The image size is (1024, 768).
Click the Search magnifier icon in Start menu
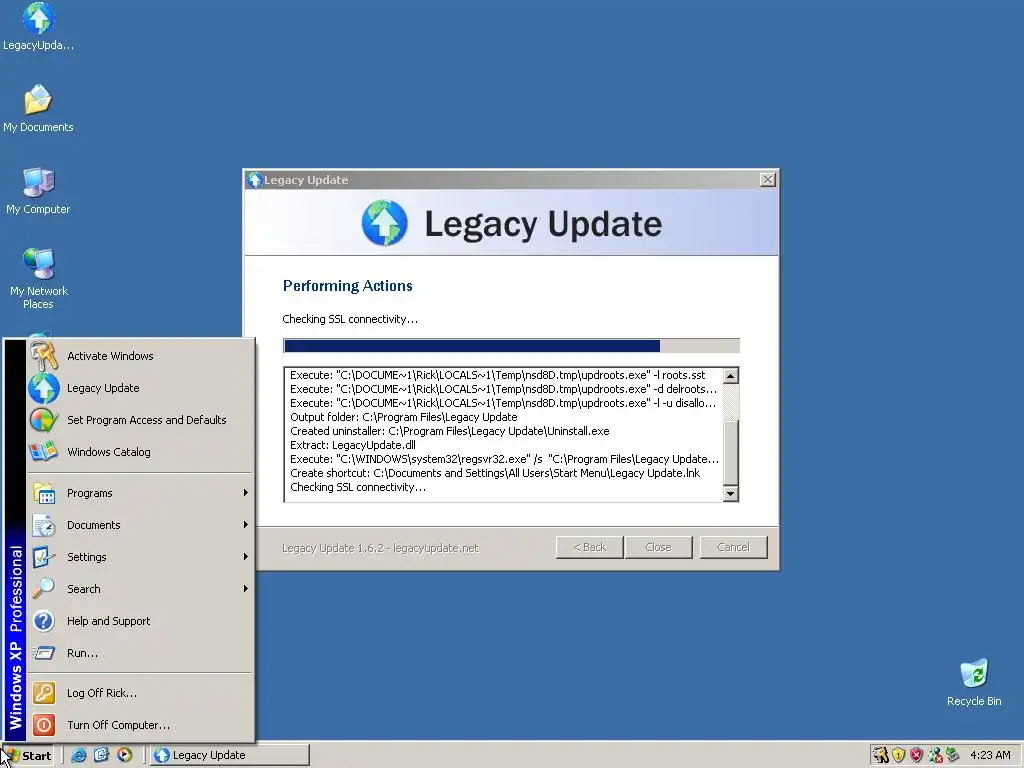coord(44,589)
